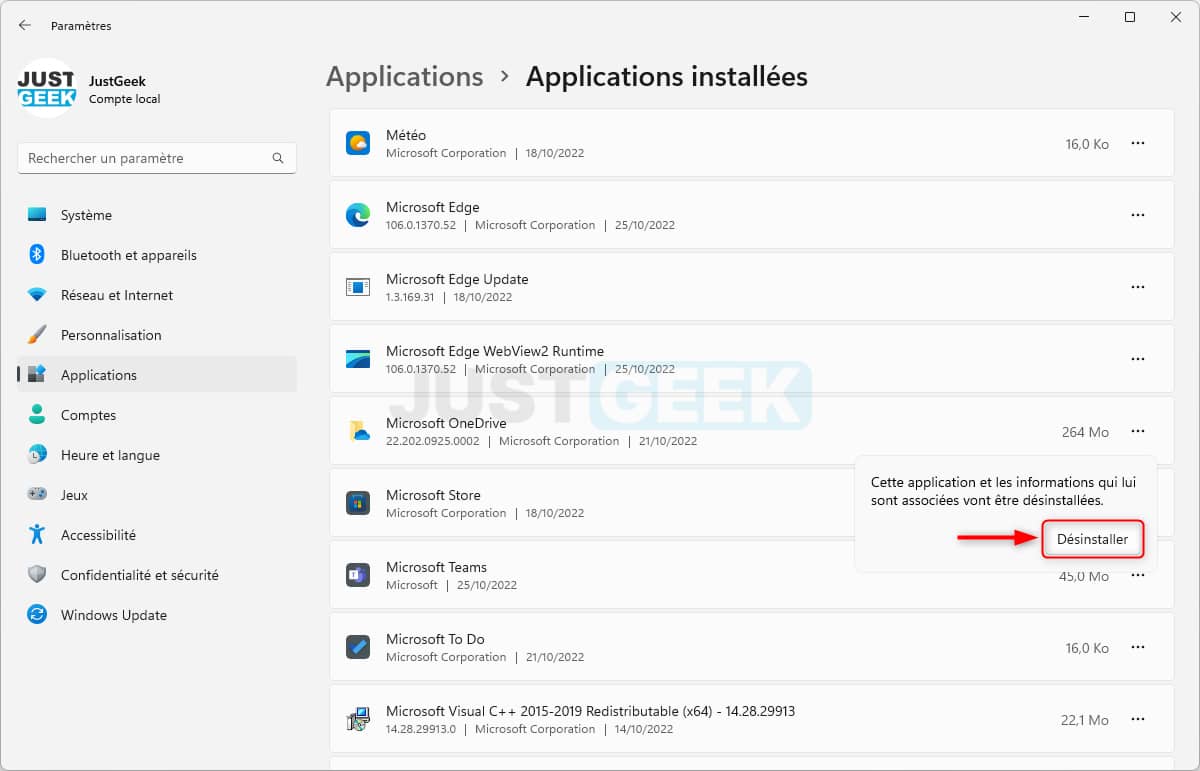Open the three-dot menu for Microsoft Teams
The image size is (1200, 771).
click(x=1138, y=576)
